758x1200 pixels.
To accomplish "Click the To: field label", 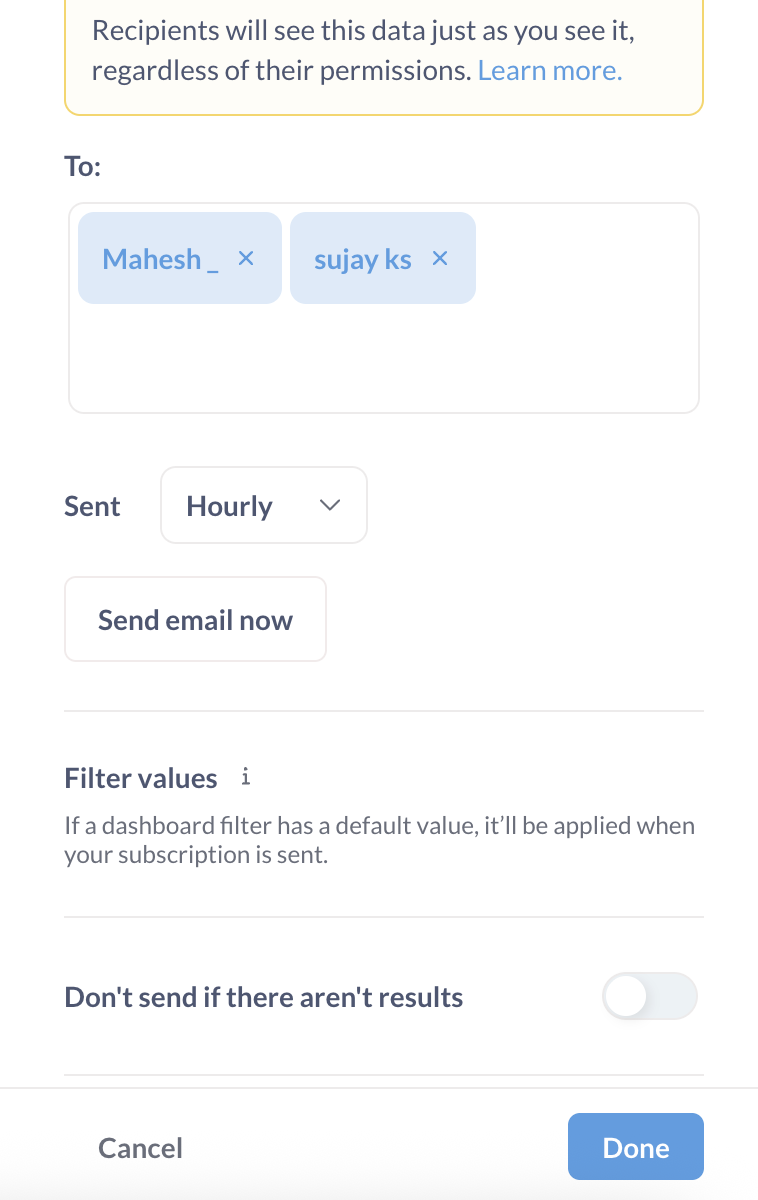I will (82, 166).
